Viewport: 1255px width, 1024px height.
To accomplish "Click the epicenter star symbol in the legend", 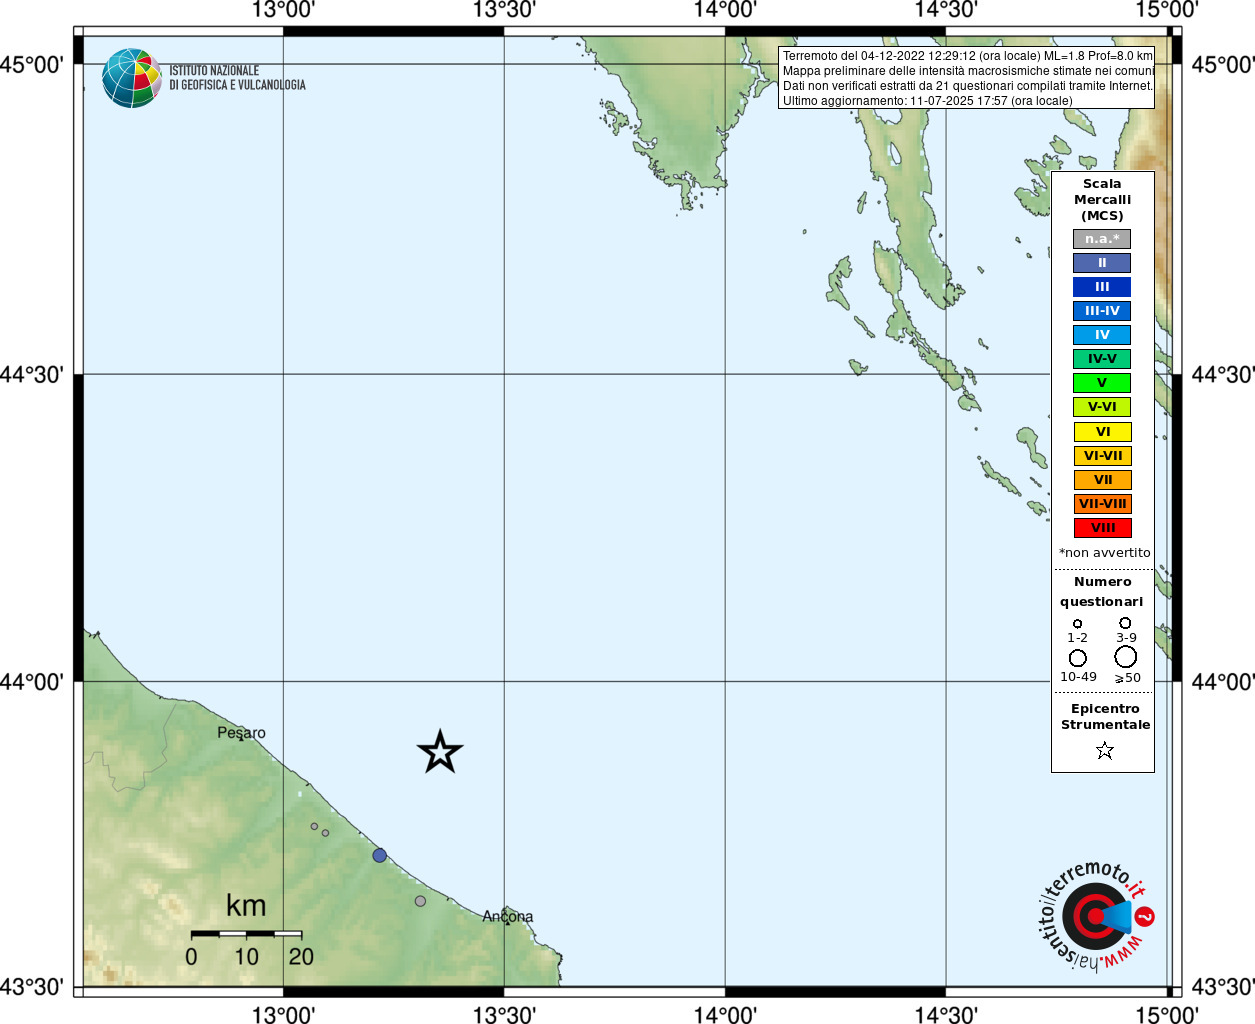I will [x=1104, y=750].
